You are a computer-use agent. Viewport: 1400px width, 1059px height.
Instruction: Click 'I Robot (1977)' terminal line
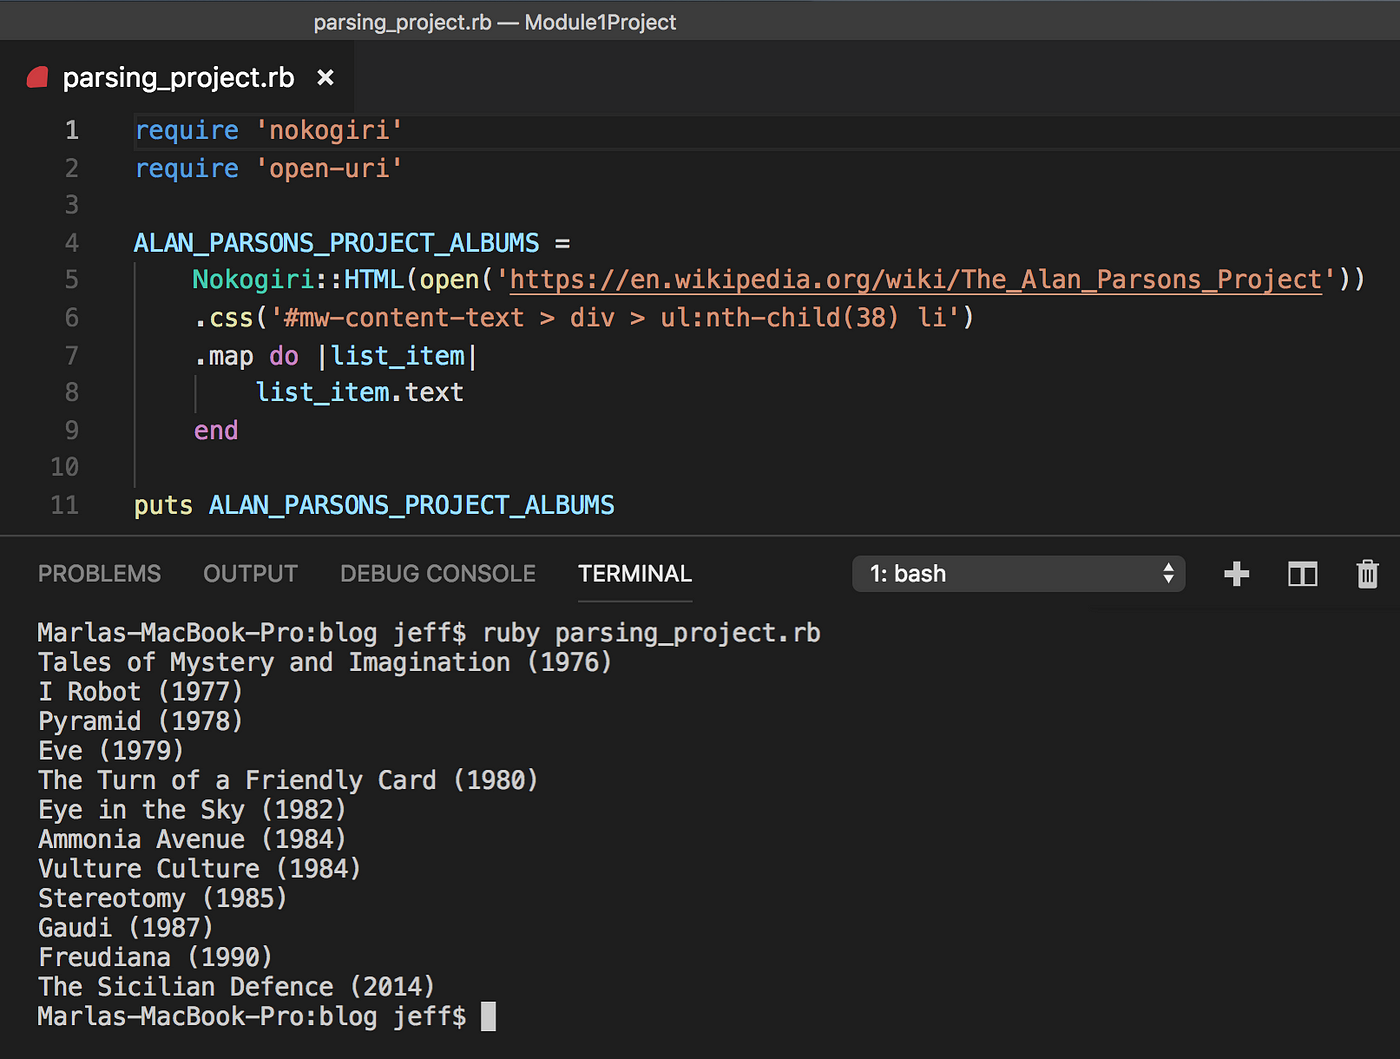(x=140, y=692)
